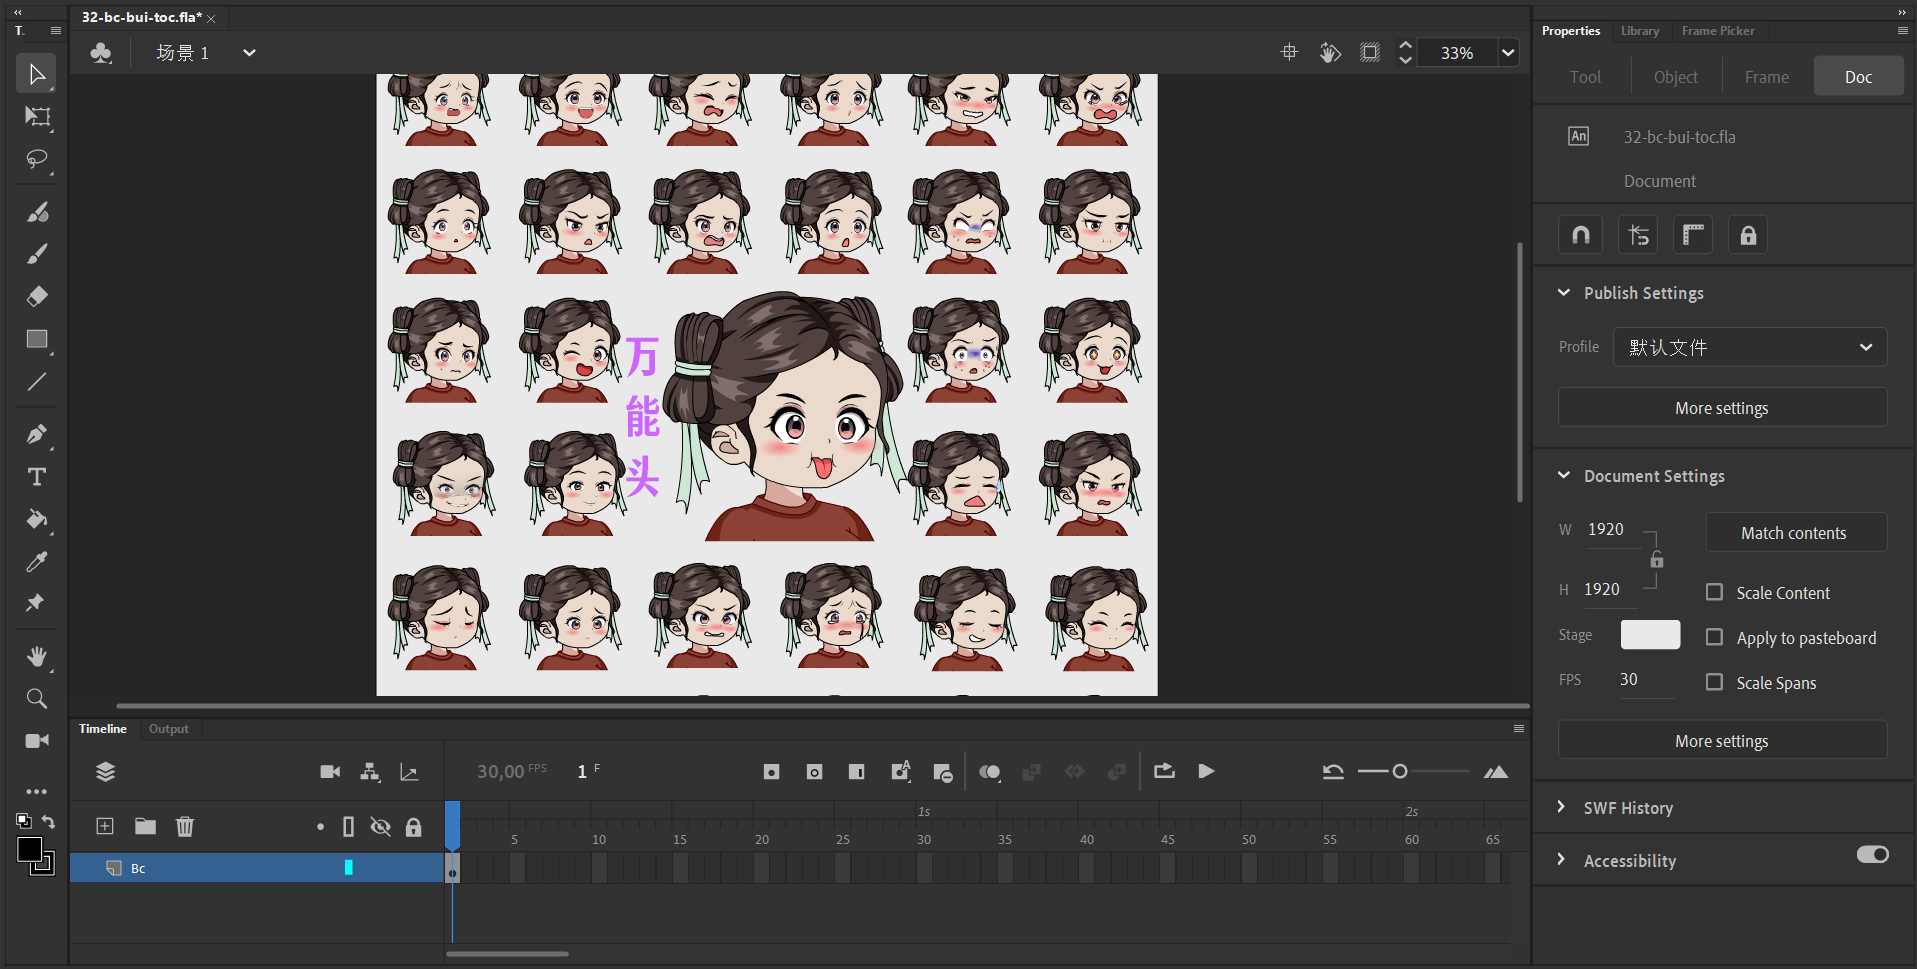
Task: Enable the Scale Content checkbox
Action: pos(1714,592)
